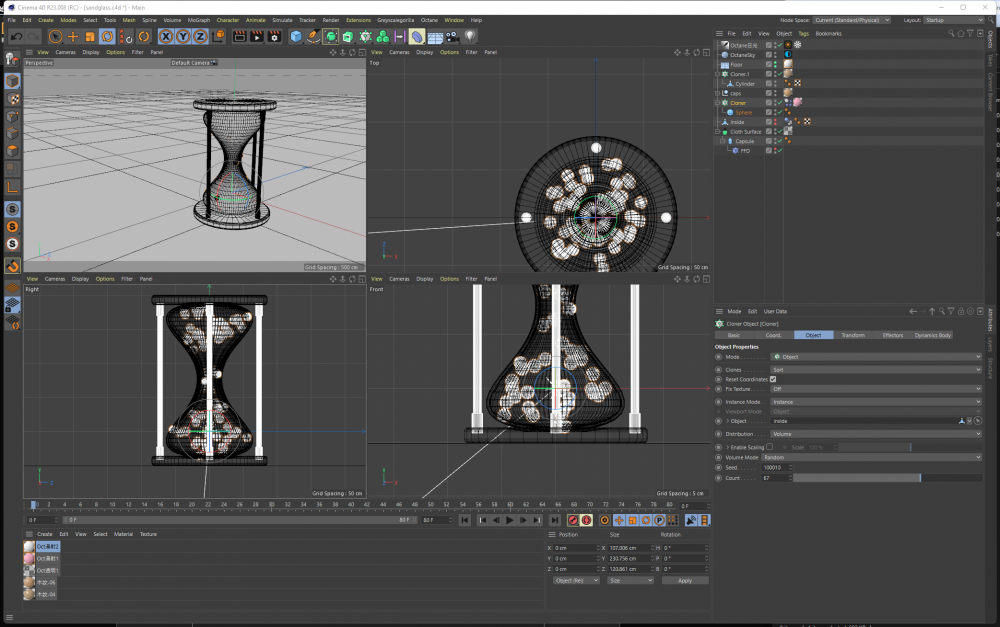Open the Distribution dropdown set to Volume
Image resolution: width=1000 pixels, height=627 pixels.
876,434
